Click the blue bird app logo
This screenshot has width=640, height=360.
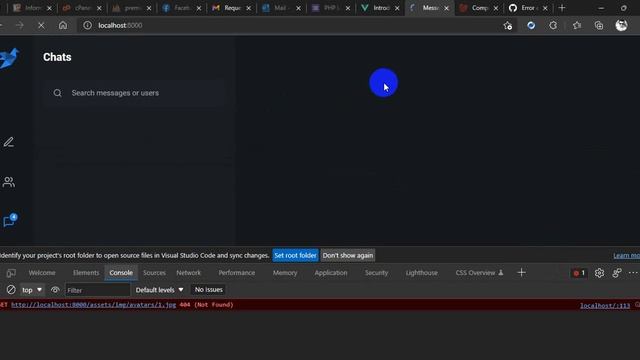9,58
